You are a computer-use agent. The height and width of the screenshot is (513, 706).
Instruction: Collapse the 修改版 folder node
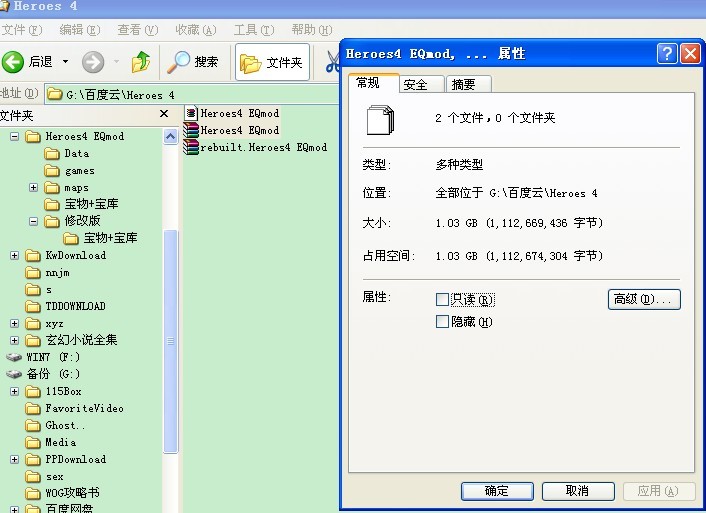pyautogui.click(x=33, y=221)
